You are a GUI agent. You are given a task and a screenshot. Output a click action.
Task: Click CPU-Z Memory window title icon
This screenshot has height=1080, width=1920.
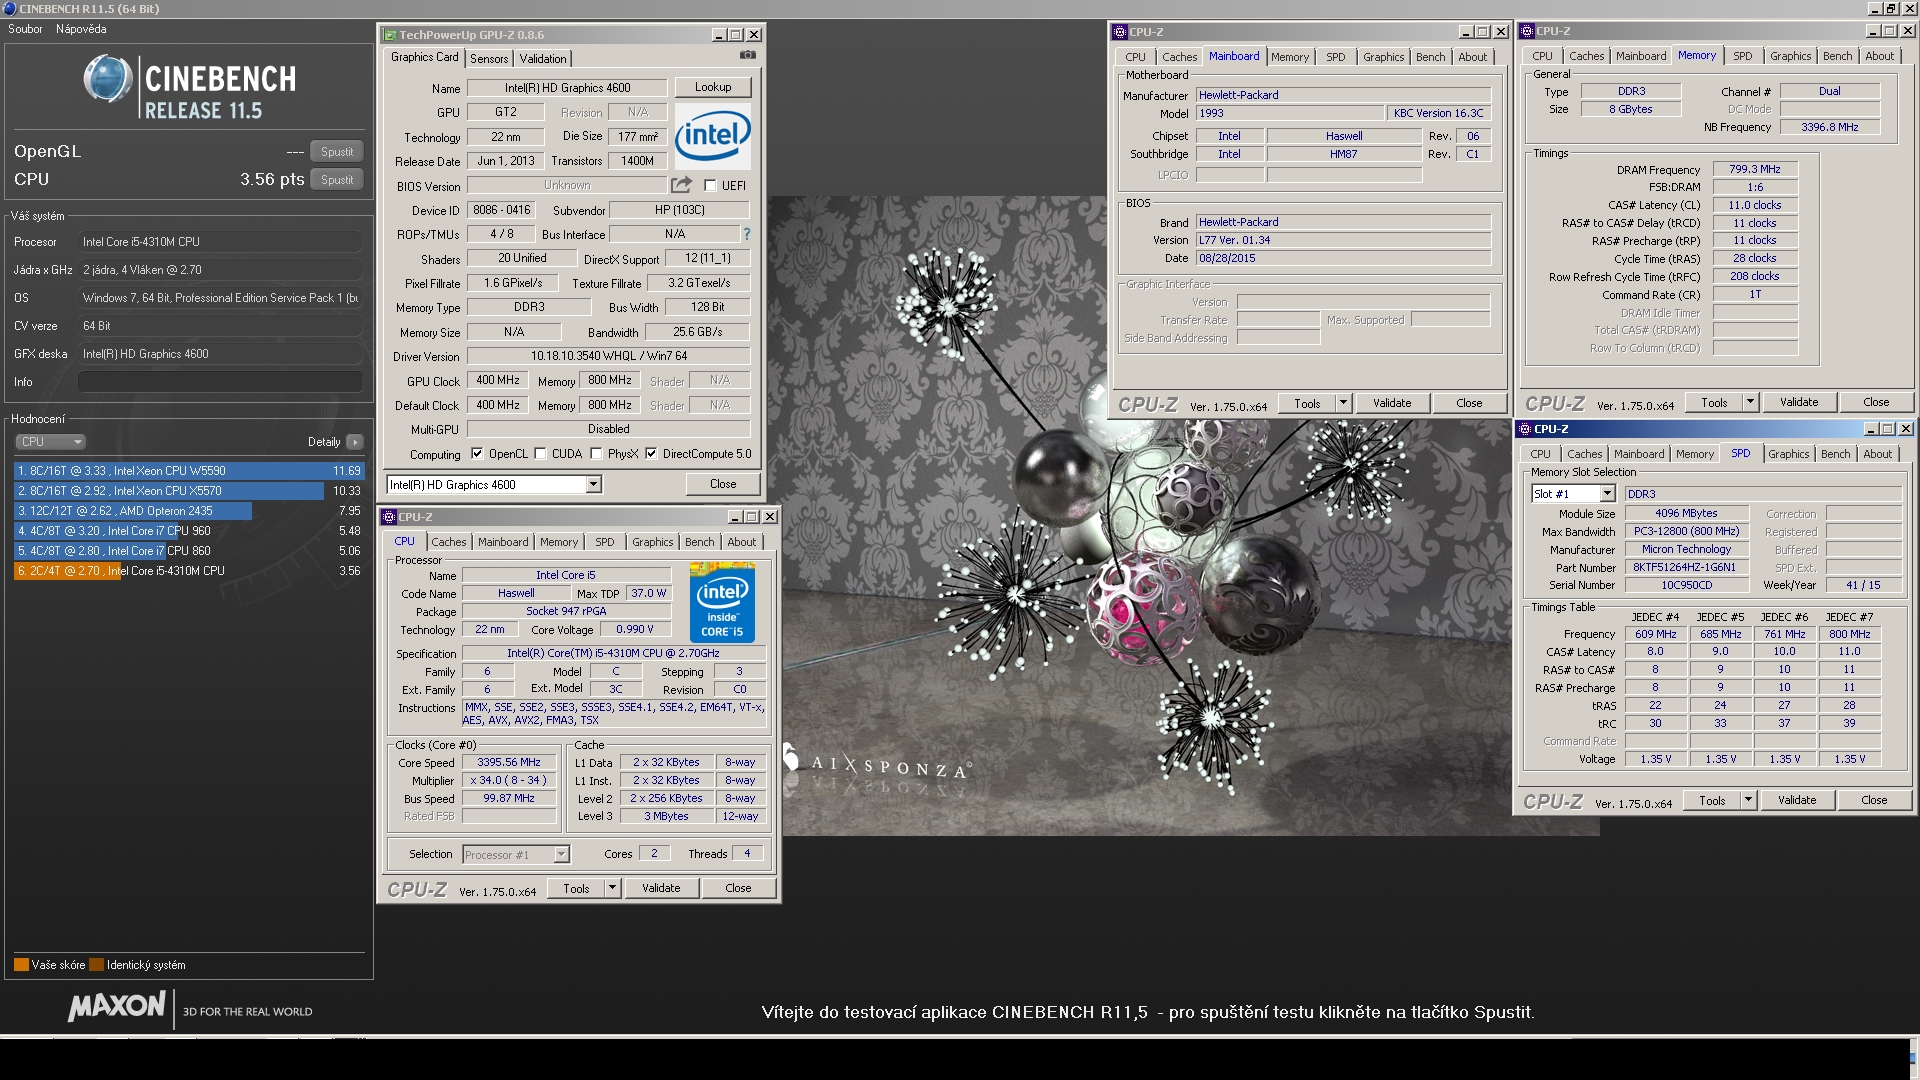[x=1528, y=31]
